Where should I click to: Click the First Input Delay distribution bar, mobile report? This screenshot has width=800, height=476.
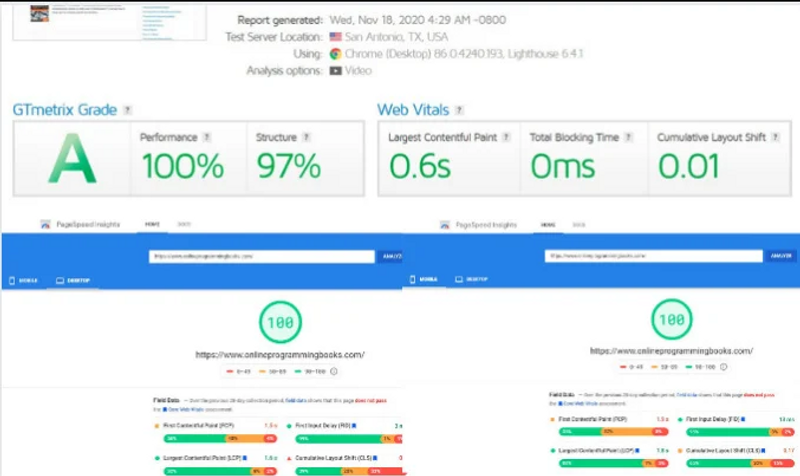[740, 432]
